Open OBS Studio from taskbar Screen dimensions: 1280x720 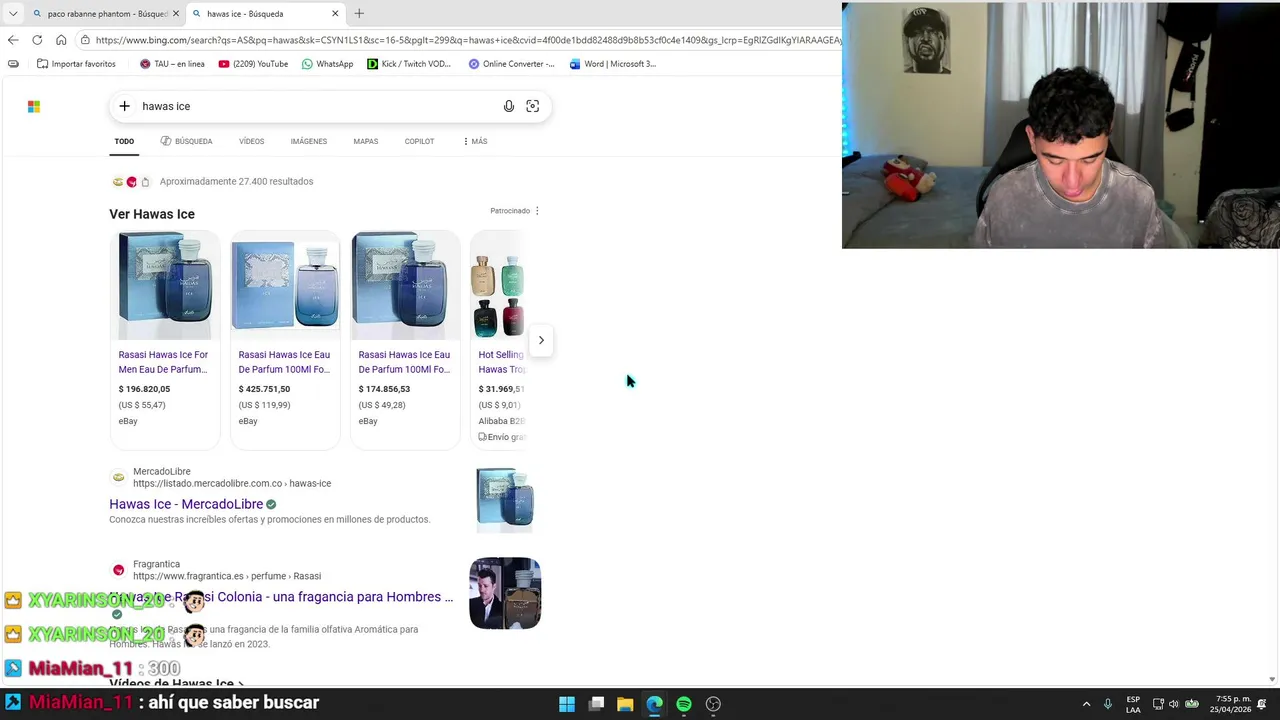pyautogui.click(x=713, y=704)
